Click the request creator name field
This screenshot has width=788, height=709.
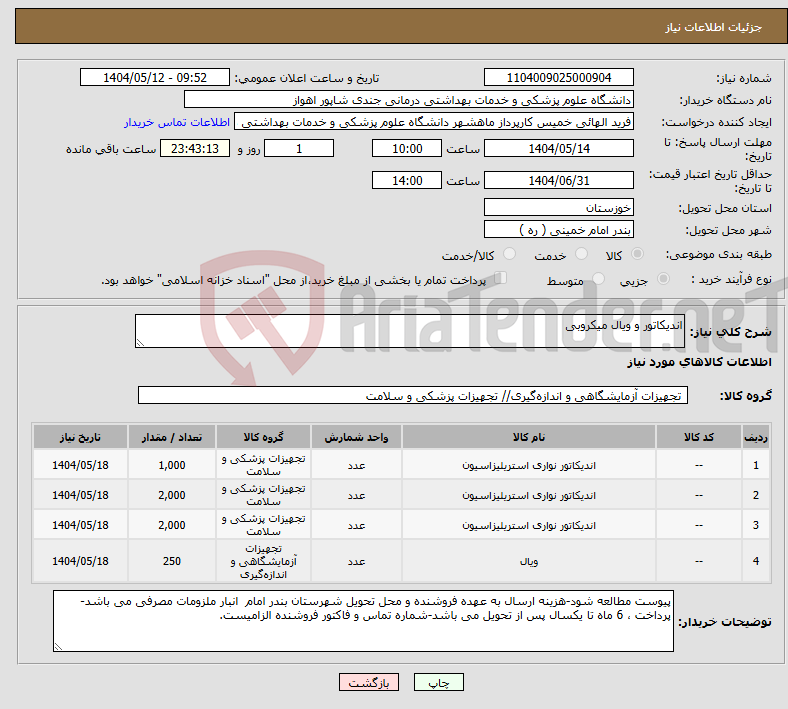click(434, 122)
